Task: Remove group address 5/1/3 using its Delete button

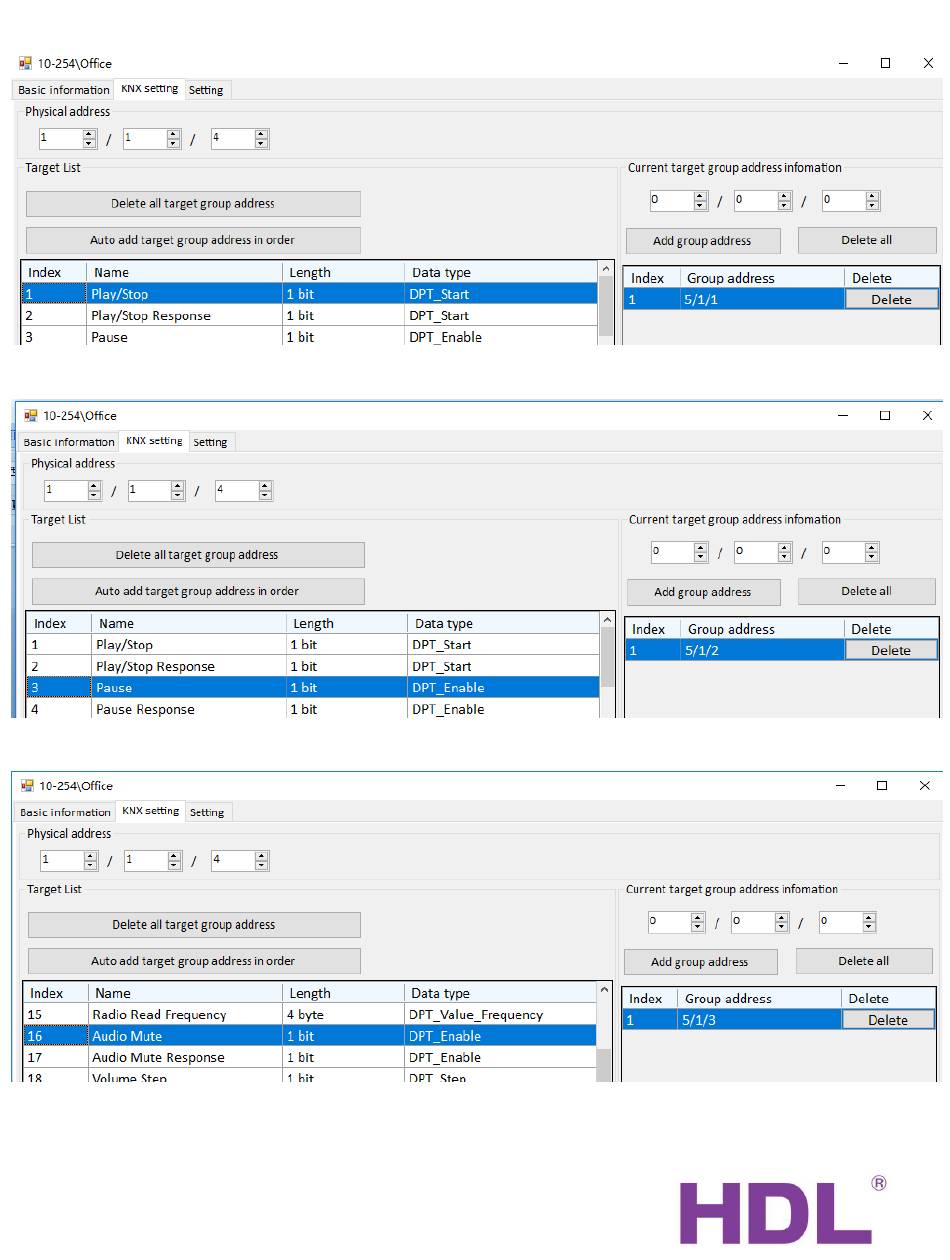Action: (x=887, y=1020)
